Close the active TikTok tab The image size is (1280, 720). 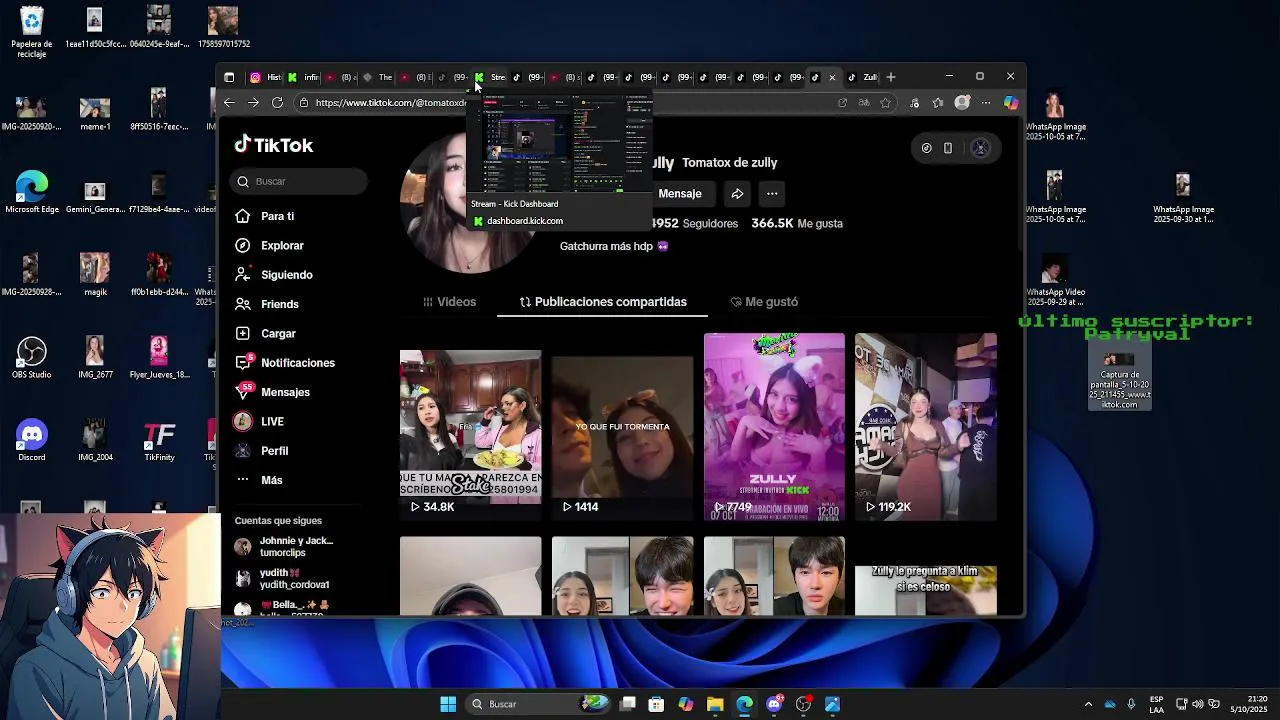point(832,77)
